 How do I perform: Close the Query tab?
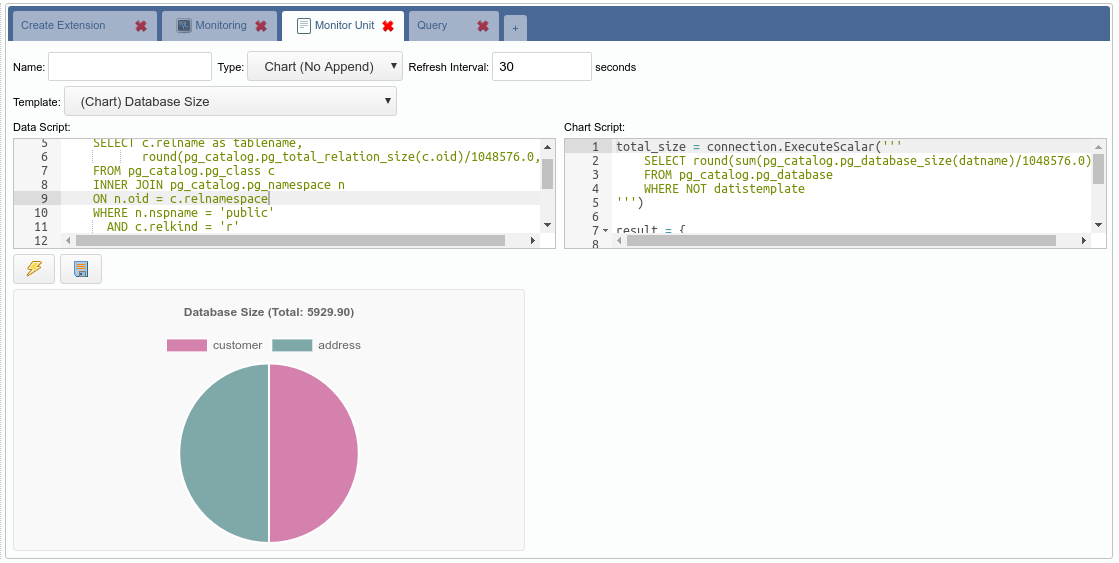[483, 26]
